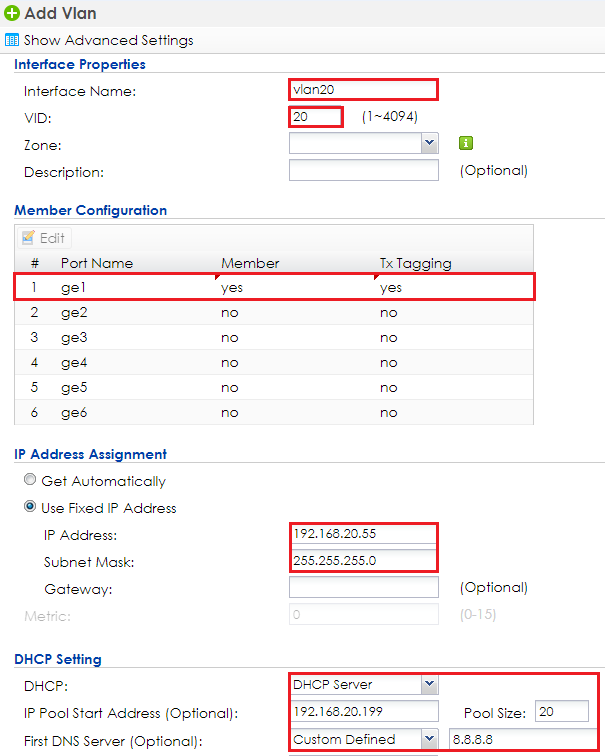
Task: Click the IP Address Assignment section heading
Action: pyautogui.click(x=91, y=454)
